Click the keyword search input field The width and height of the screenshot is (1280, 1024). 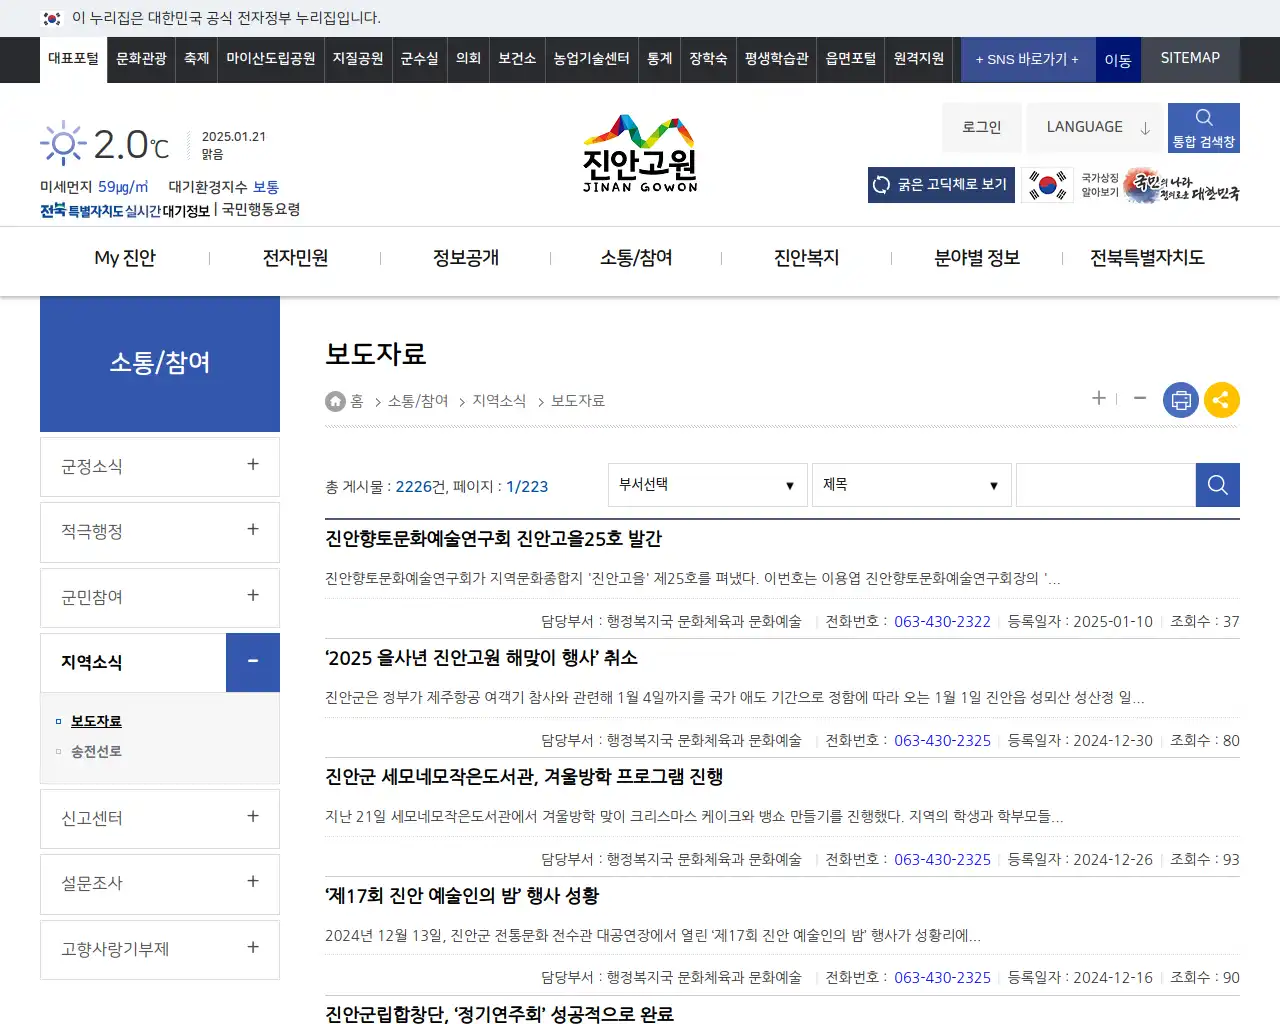[1105, 485]
